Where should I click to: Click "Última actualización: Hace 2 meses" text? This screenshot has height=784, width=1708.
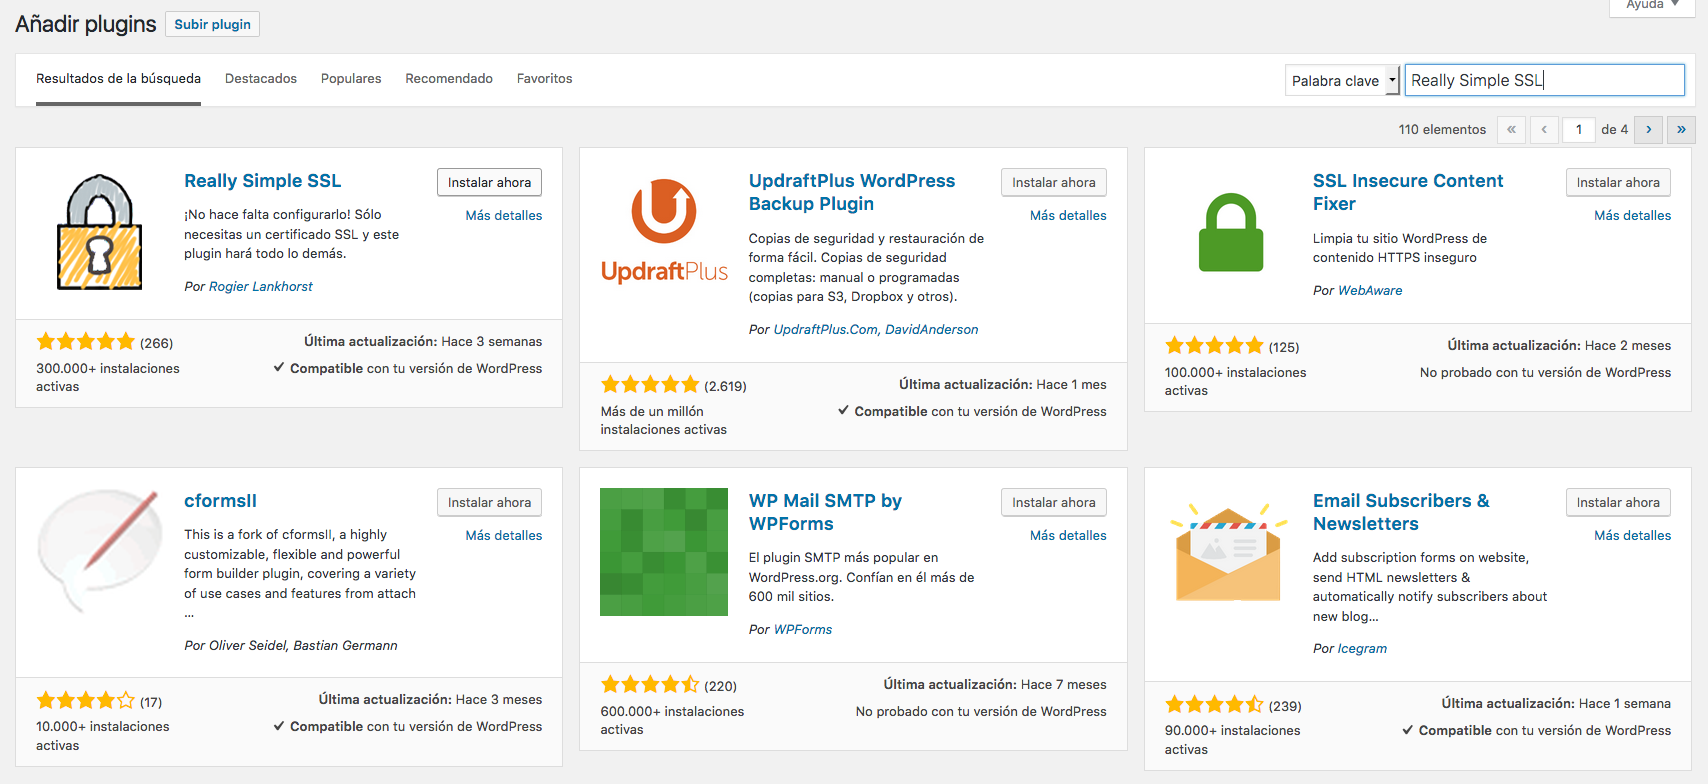click(1559, 345)
